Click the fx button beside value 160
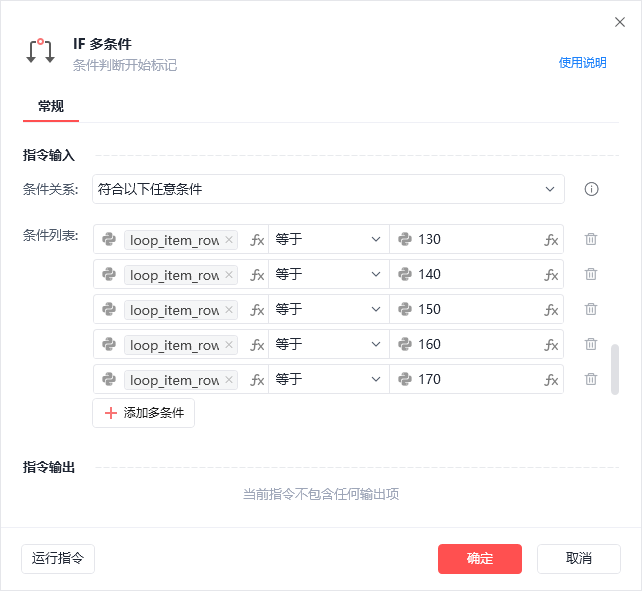 [551, 344]
